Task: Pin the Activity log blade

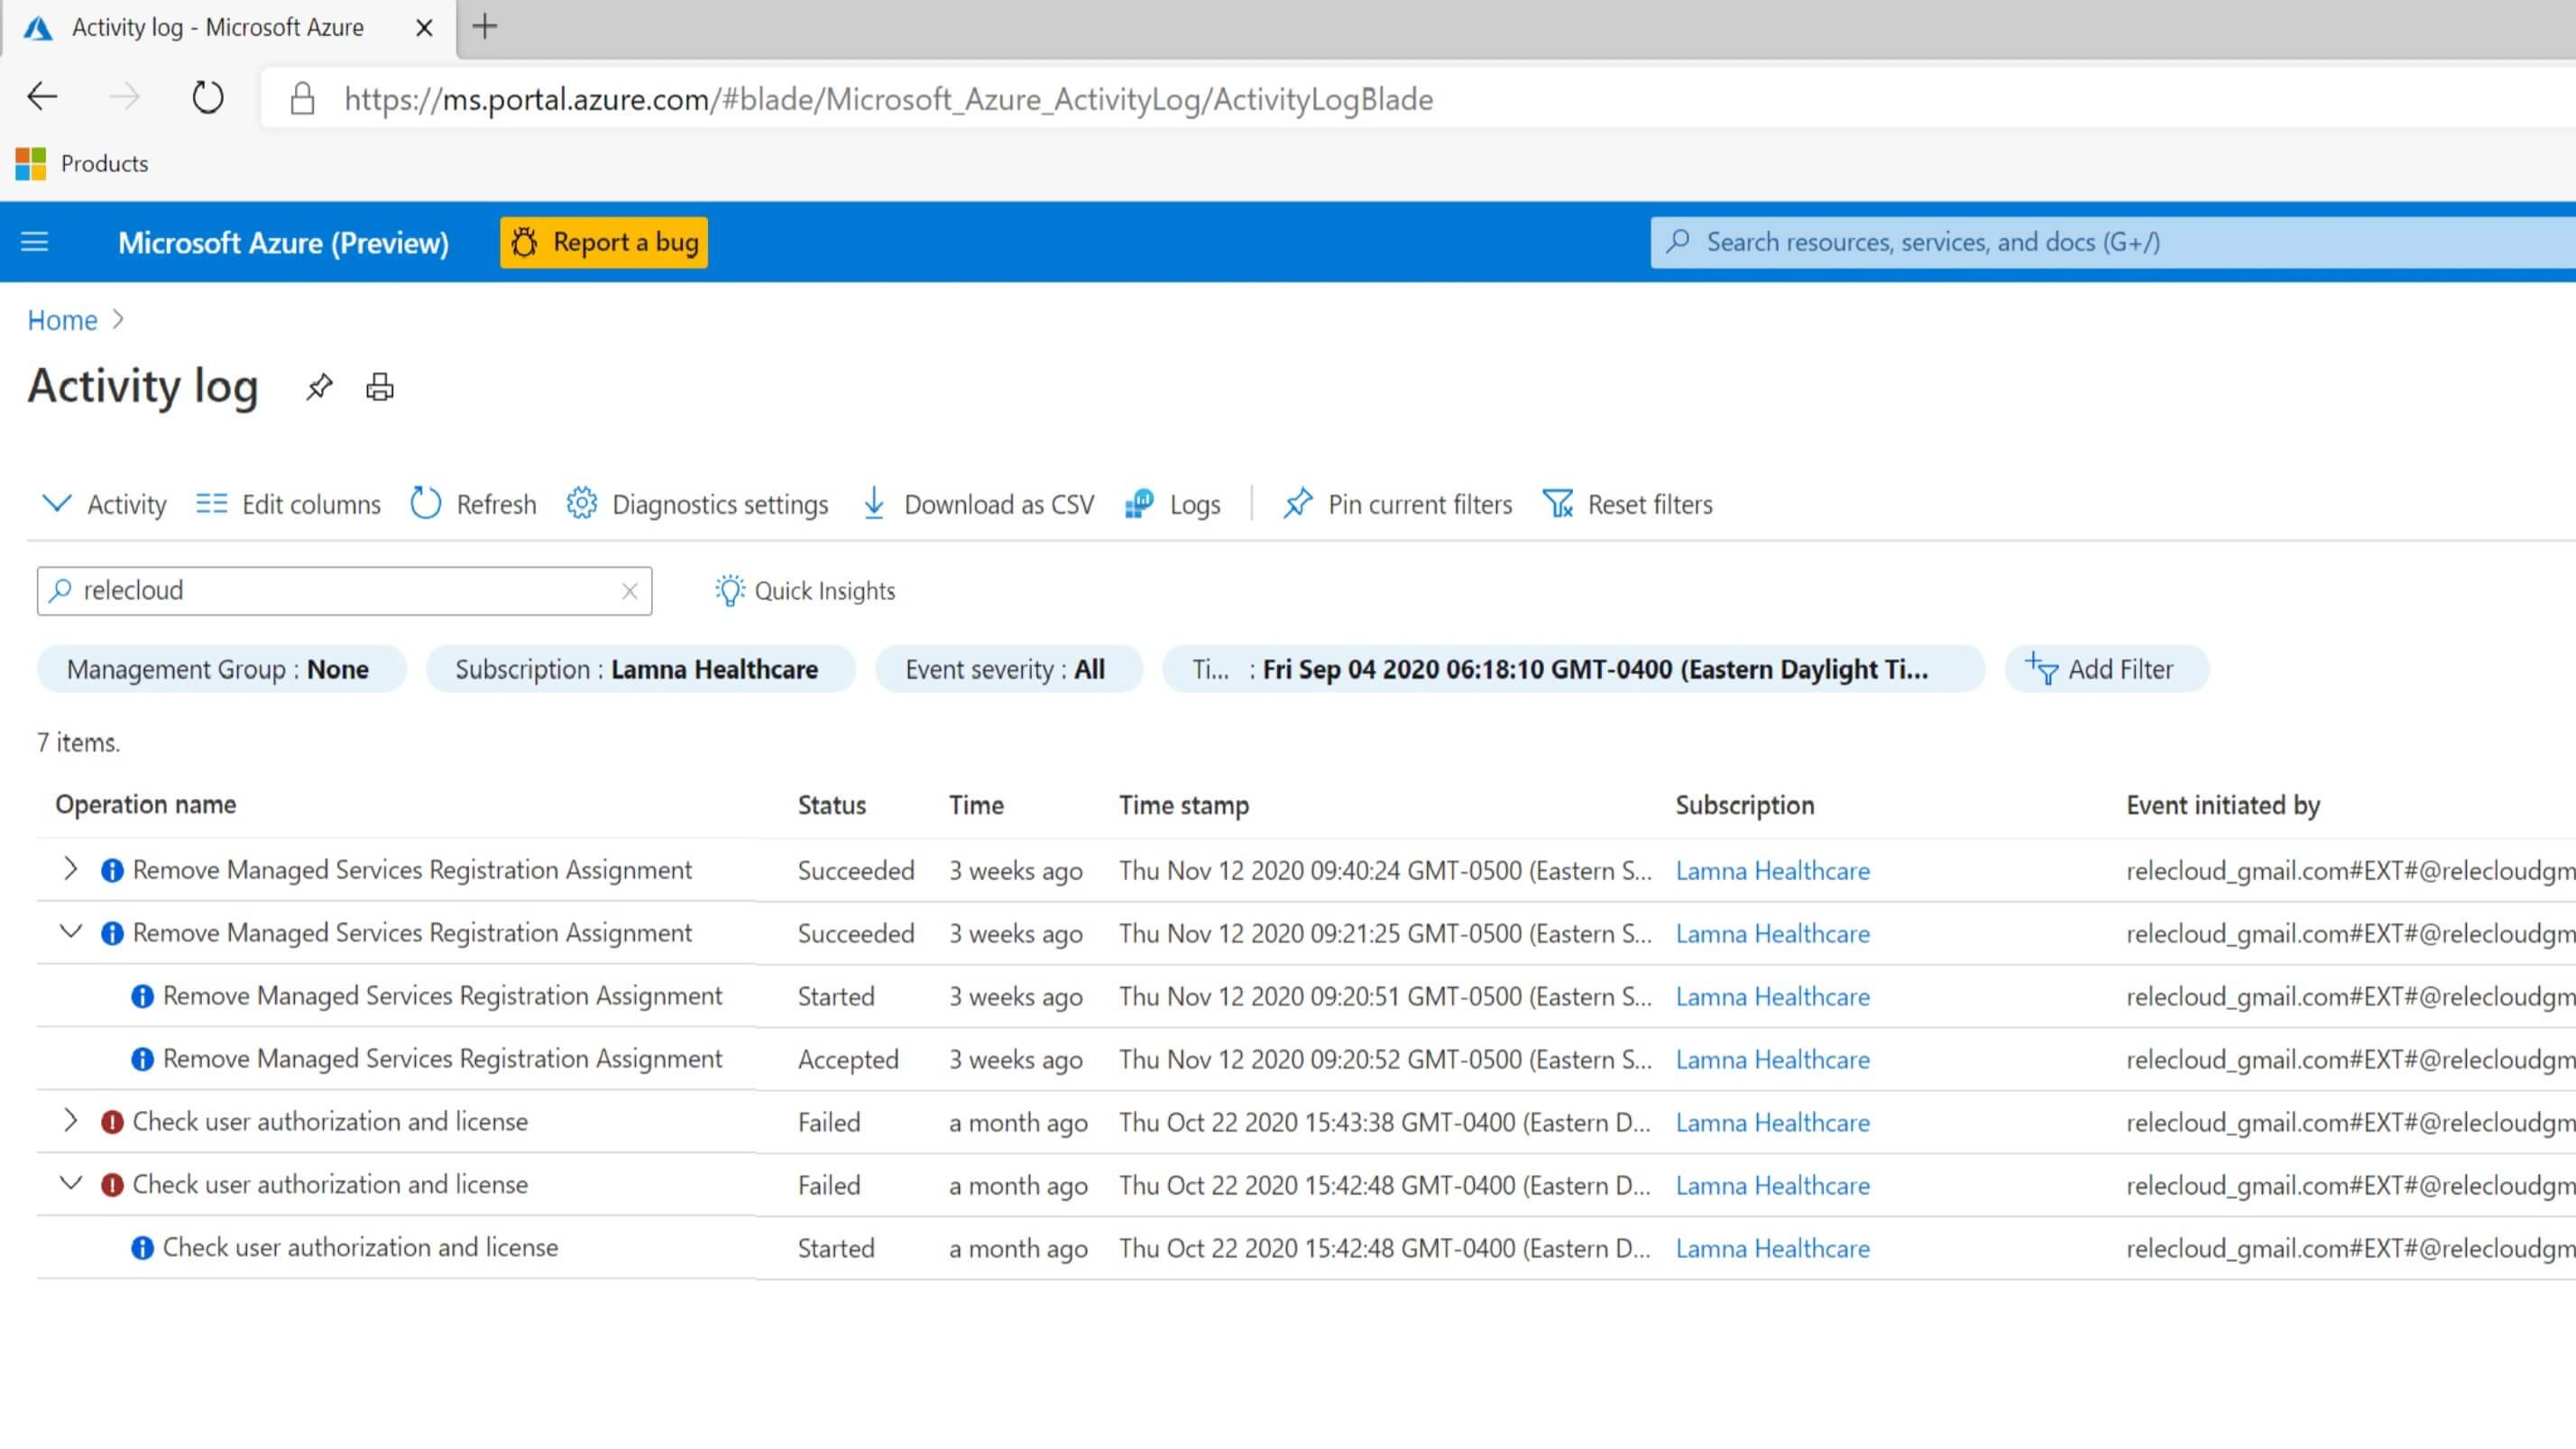Action: coord(319,387)
